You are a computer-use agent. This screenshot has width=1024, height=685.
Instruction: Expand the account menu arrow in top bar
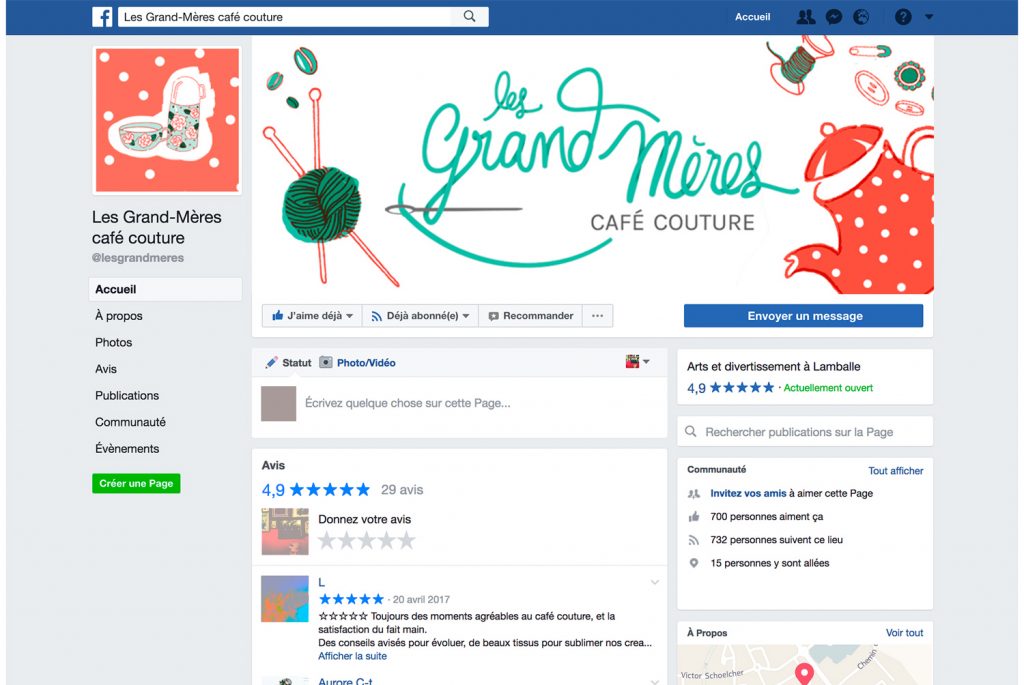pyautogui.click(x=929, y=17)
